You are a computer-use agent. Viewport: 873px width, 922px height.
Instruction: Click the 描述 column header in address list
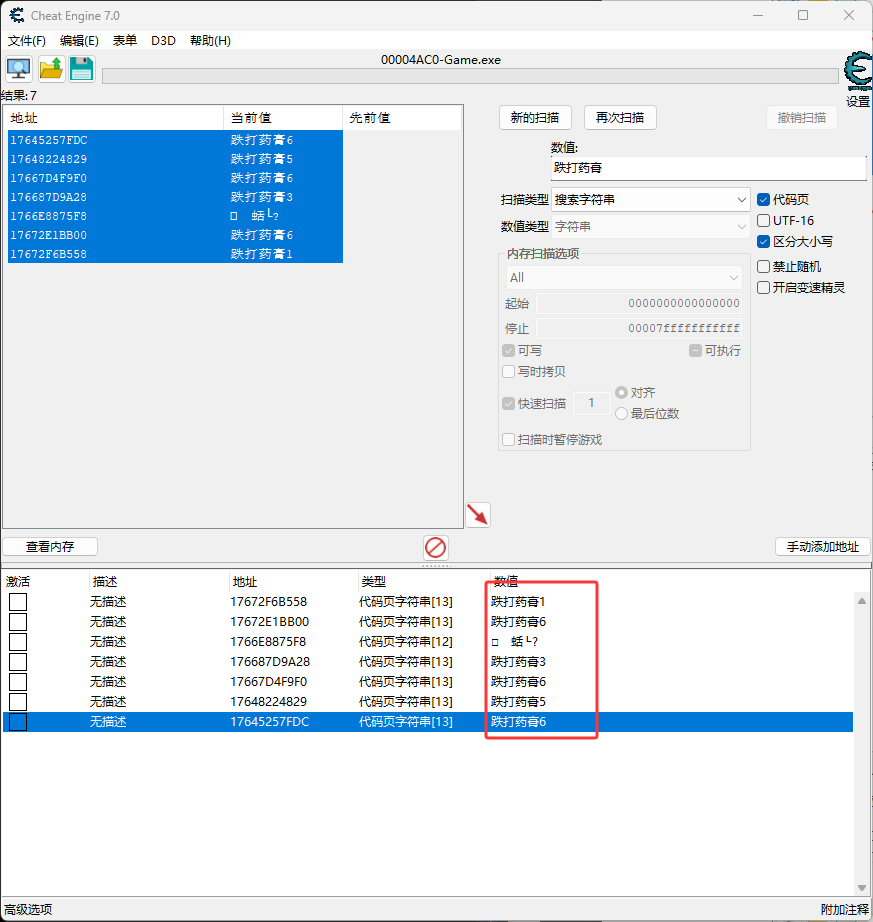click(x=159, y=582)
